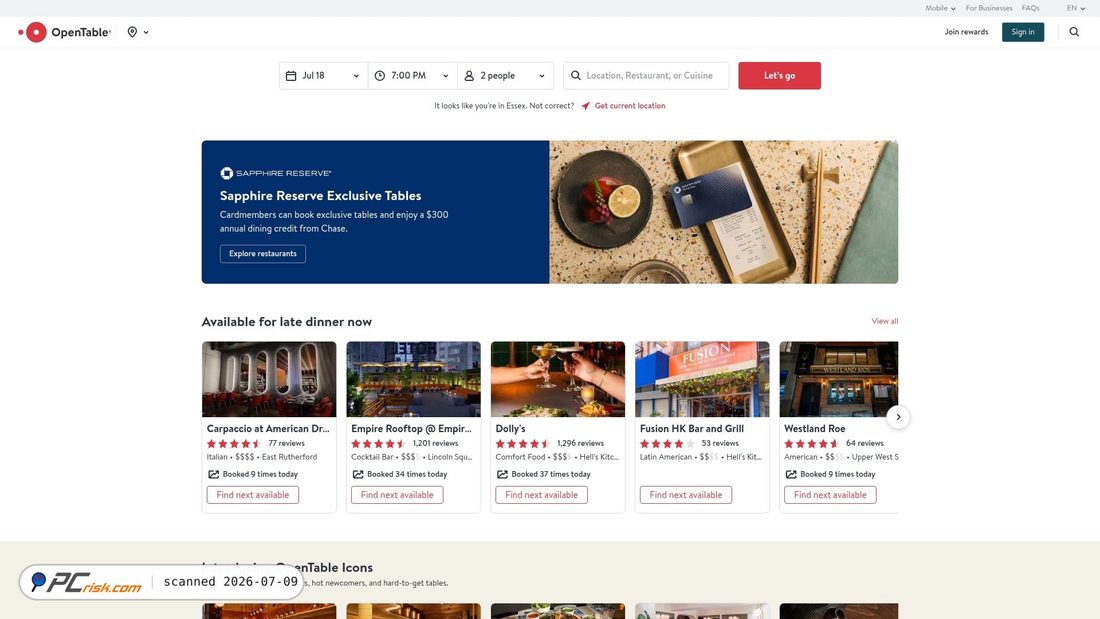Click Sapphire Reserve Exclusive Tables heading
The height and width of the screenshot is (619, 1100).
click(321, 196)
